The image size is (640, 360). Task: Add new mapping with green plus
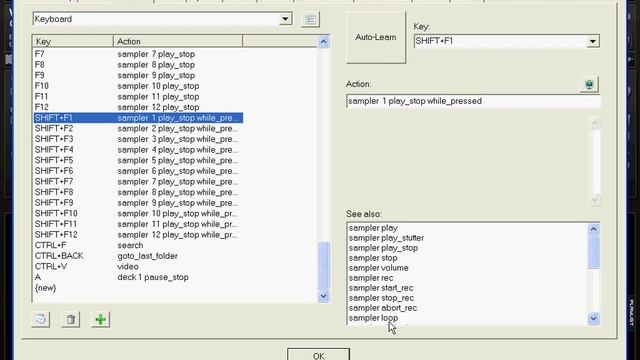100,319
